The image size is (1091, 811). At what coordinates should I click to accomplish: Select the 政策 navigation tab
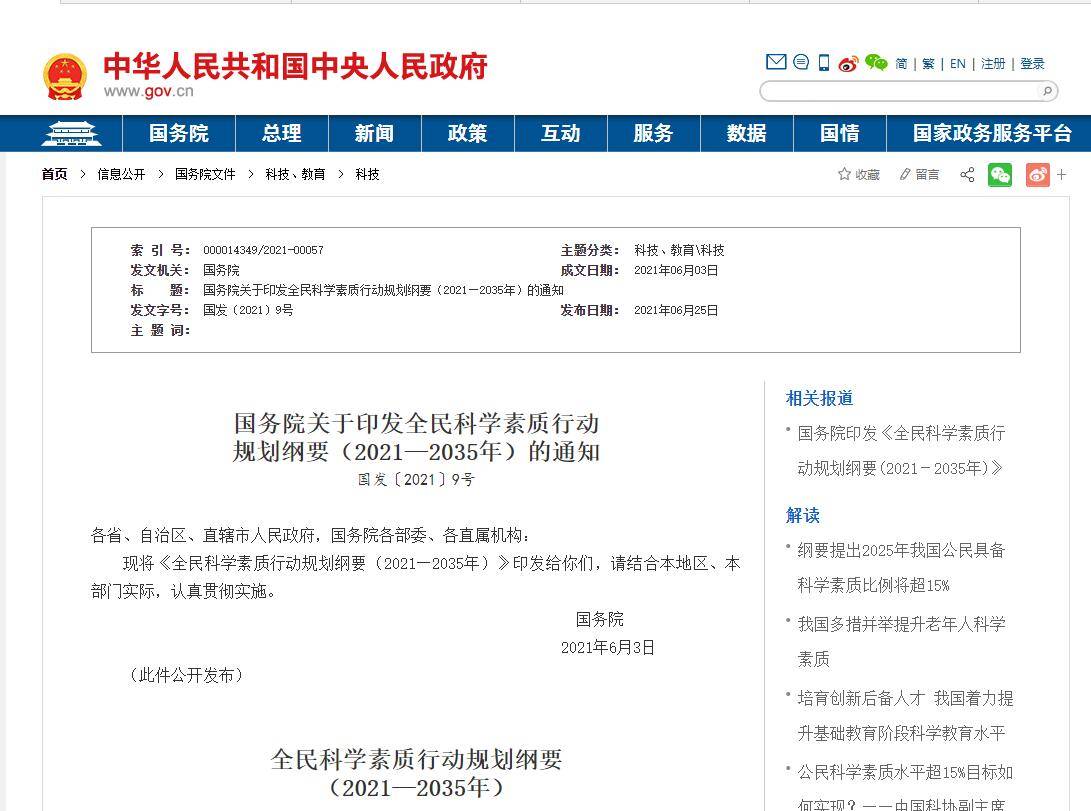[467, 133]
